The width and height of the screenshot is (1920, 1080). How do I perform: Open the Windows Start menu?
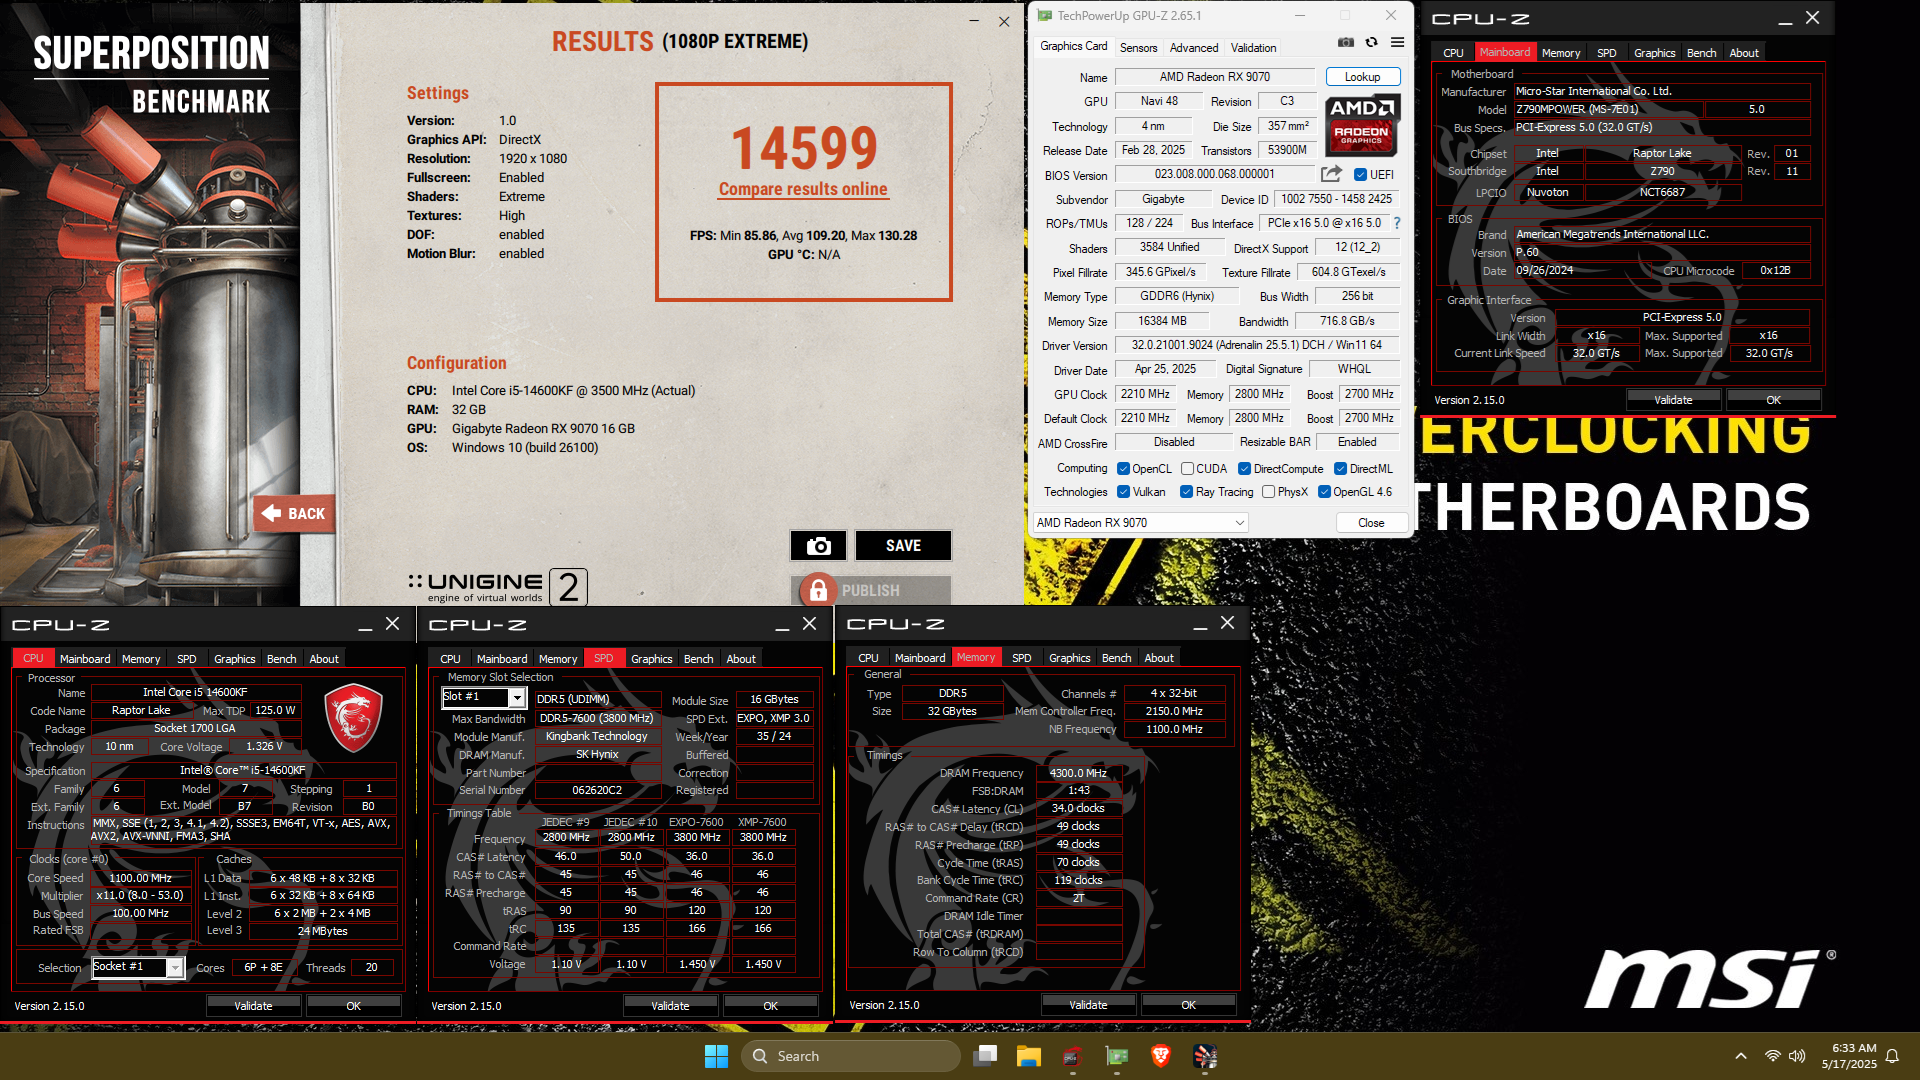coord(716,1056)
